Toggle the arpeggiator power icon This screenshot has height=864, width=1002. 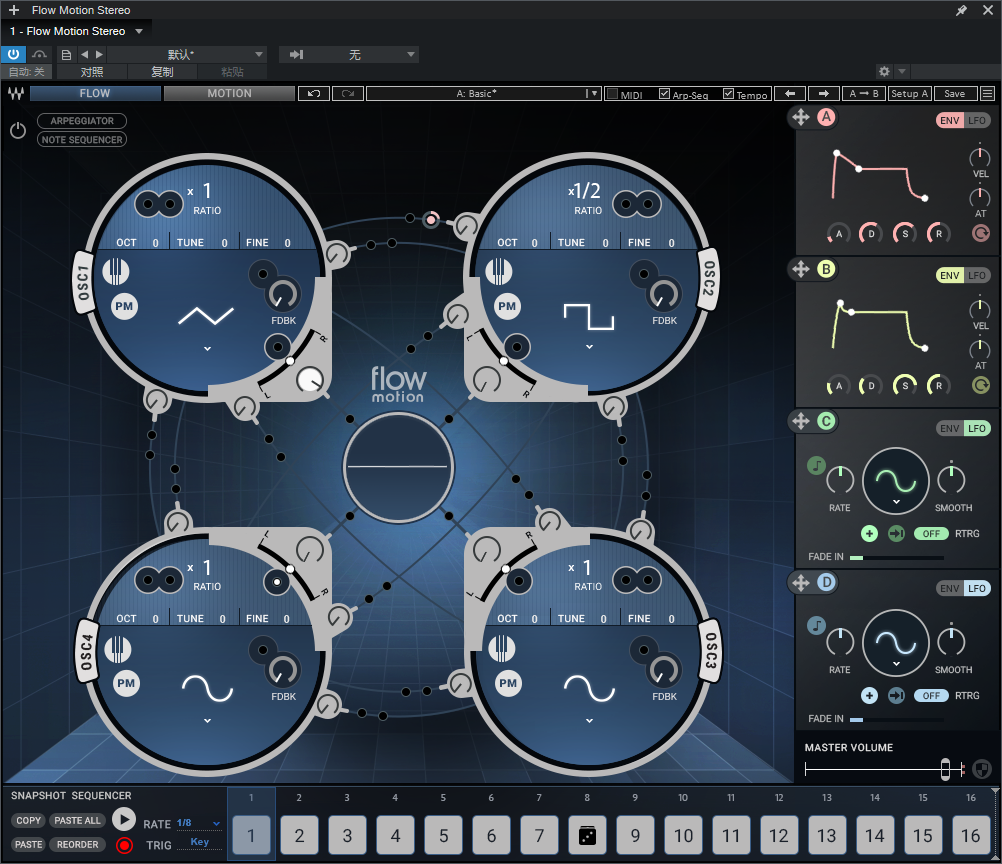coord(18,130)
